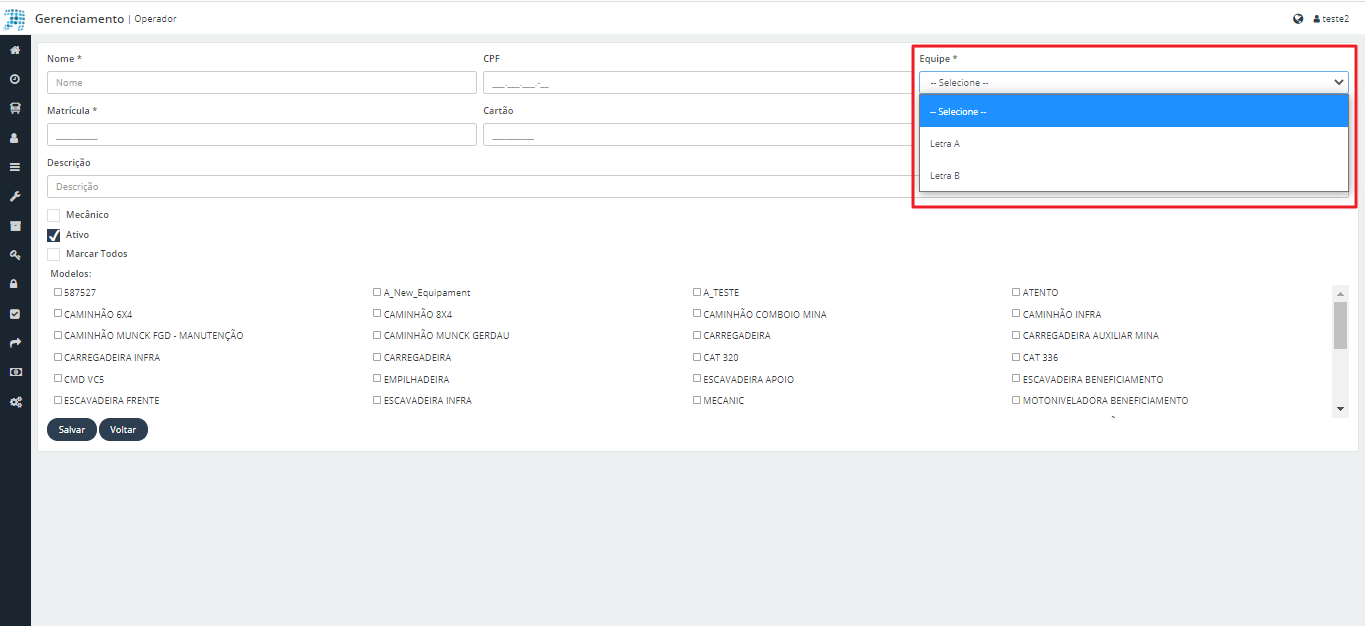
Task: Check the CAT 336 checkbox
Action: pyautogui.click(x=1016, y=357)
